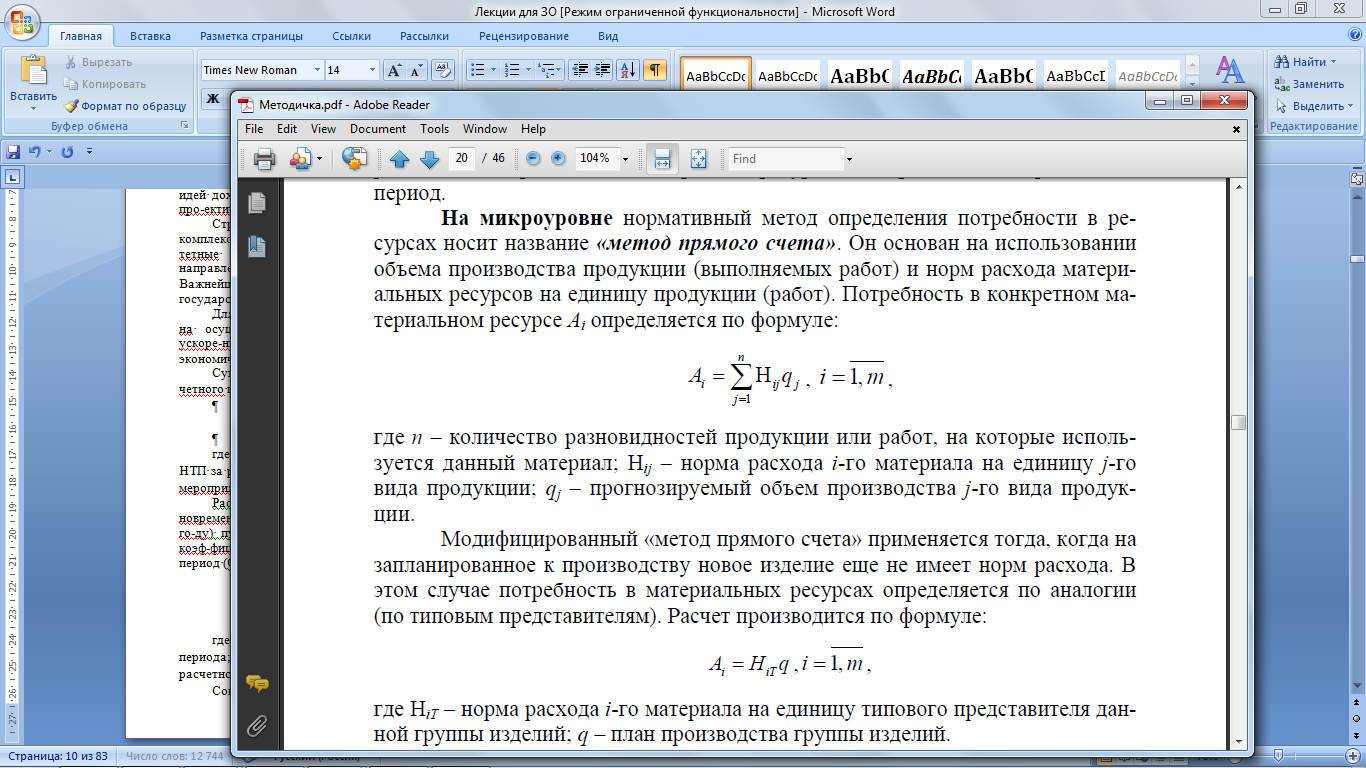Click Формат по образцу format painter
Screen dimensions: 1366x768
(125, 106)
